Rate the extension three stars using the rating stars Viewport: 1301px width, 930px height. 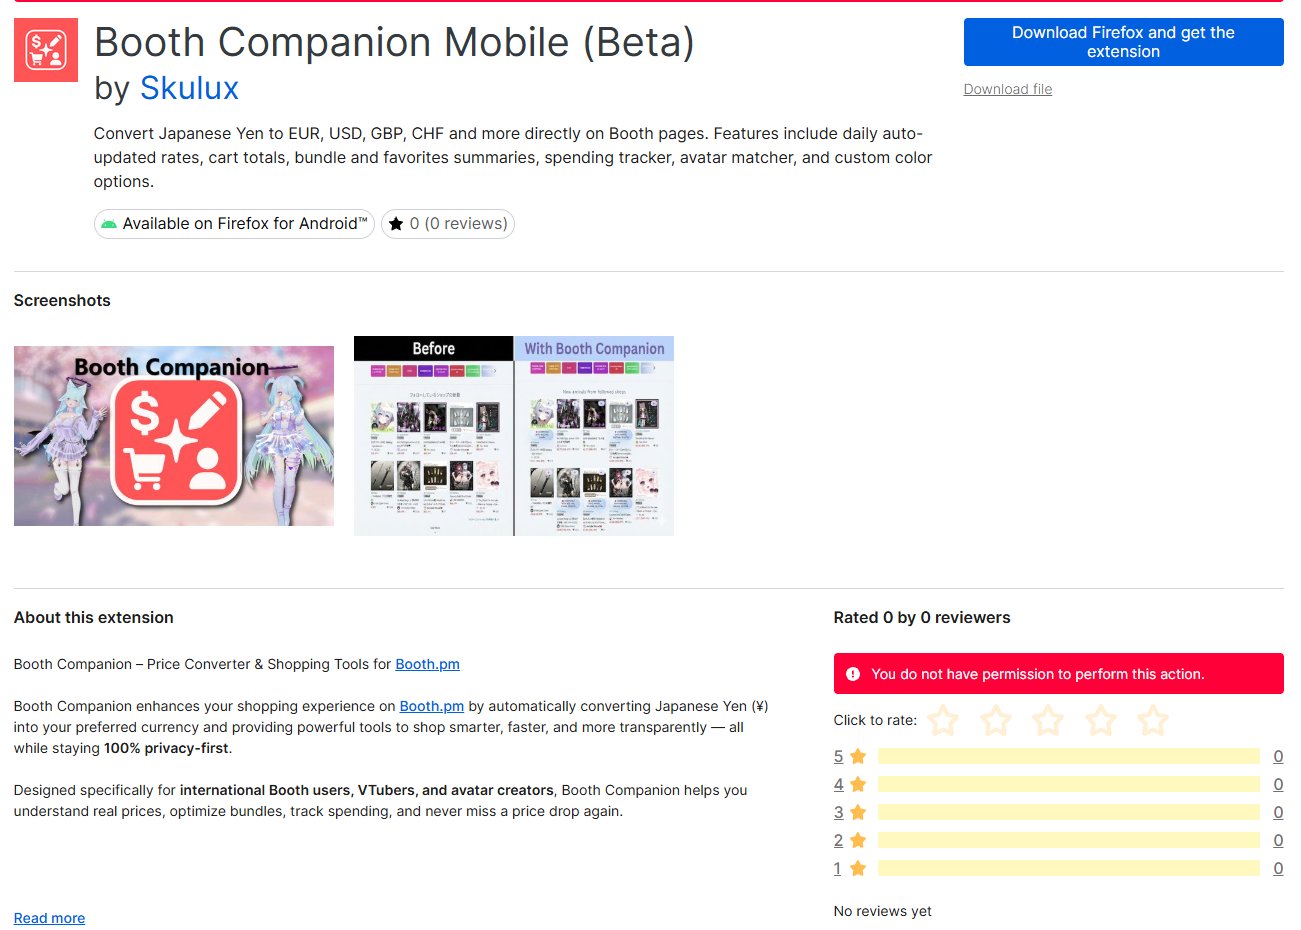1047,720
